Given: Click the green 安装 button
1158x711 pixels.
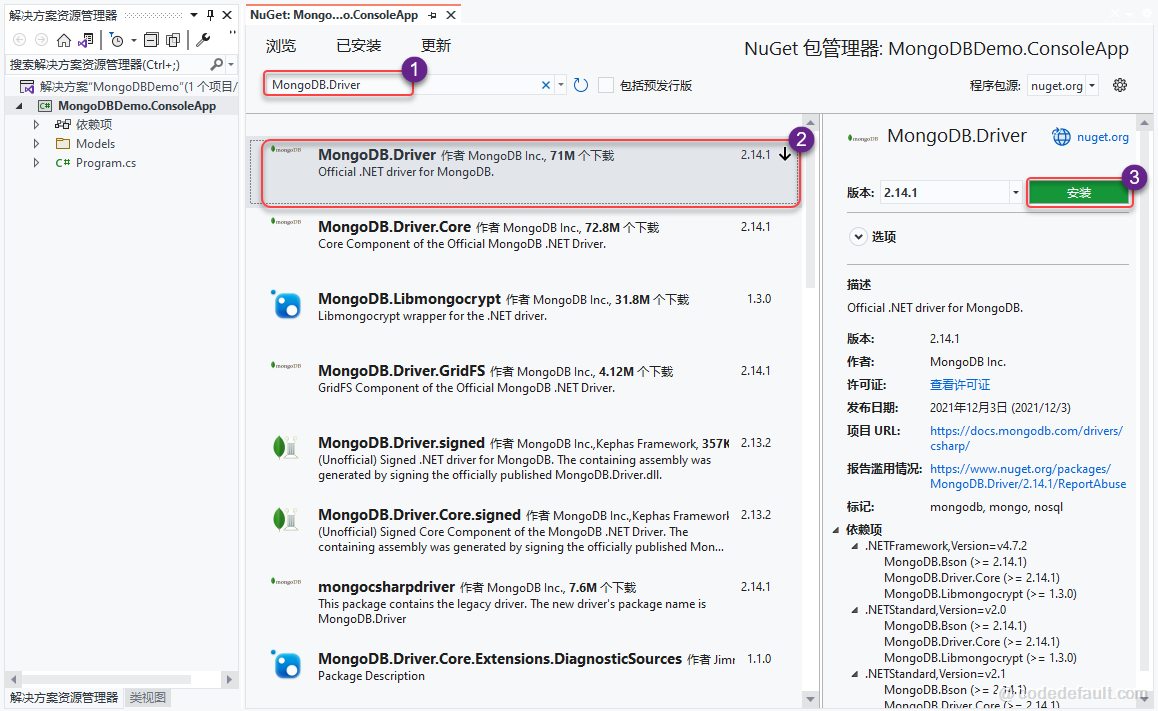Looking at the screenshot, I should click(x=1080, y=191).
